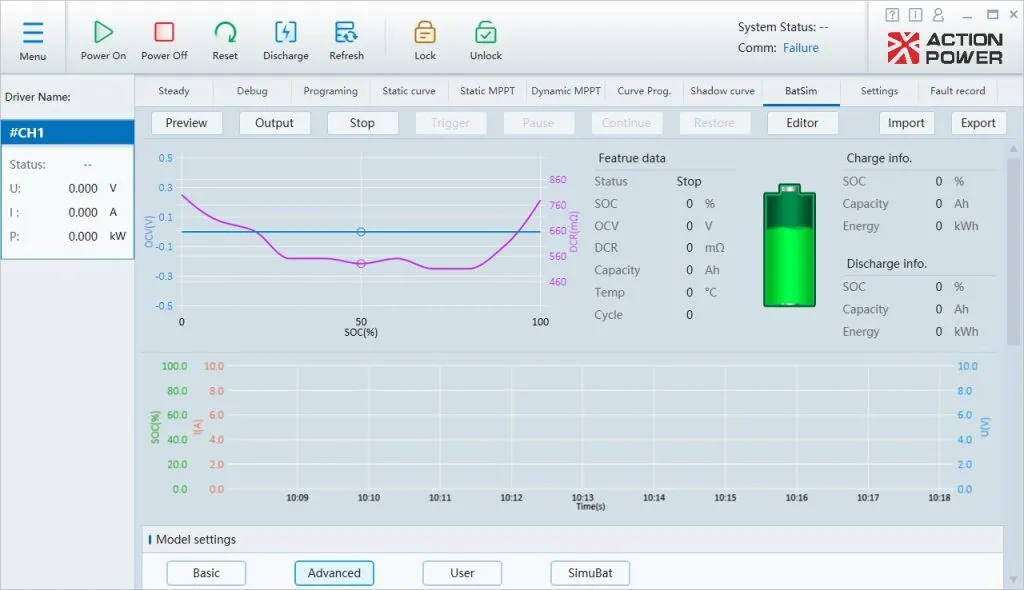Screen dimensions: 1024x590
Task: Click the Comm Failure status text
Action: coord(801,48)
